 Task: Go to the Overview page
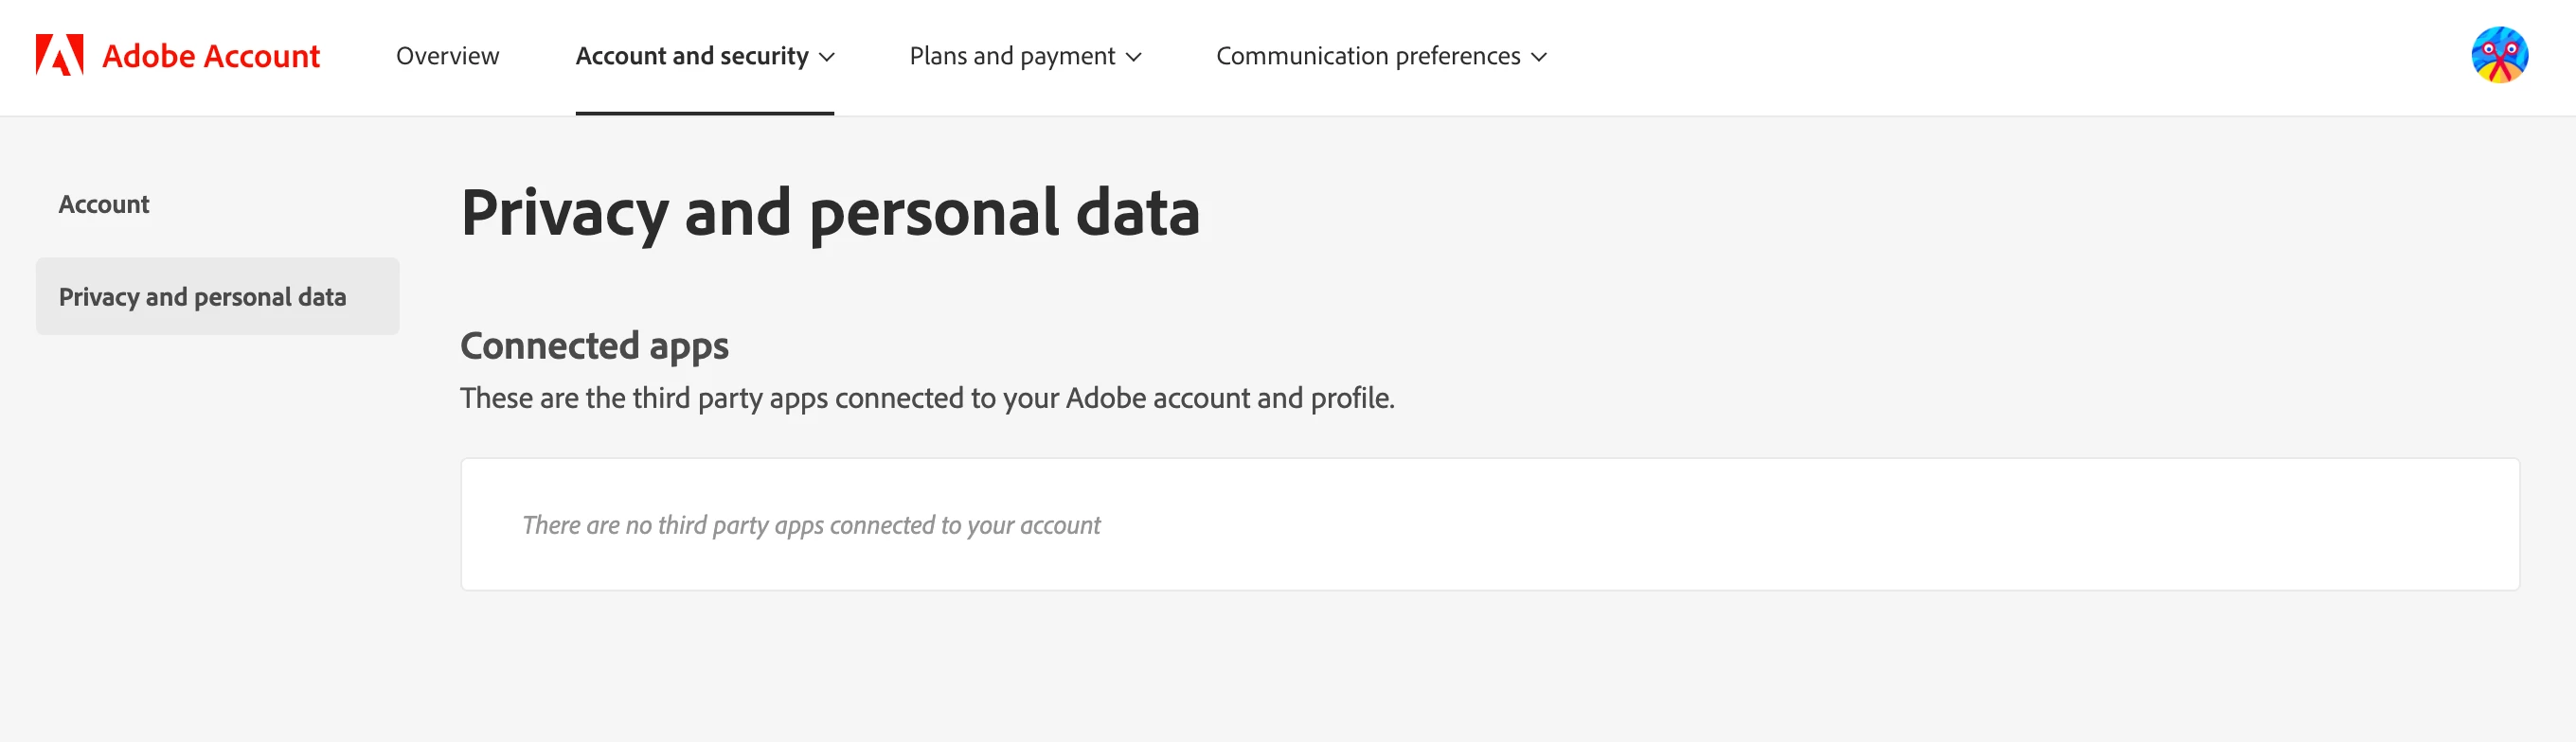pyautogui.click(x=447, y=56)
